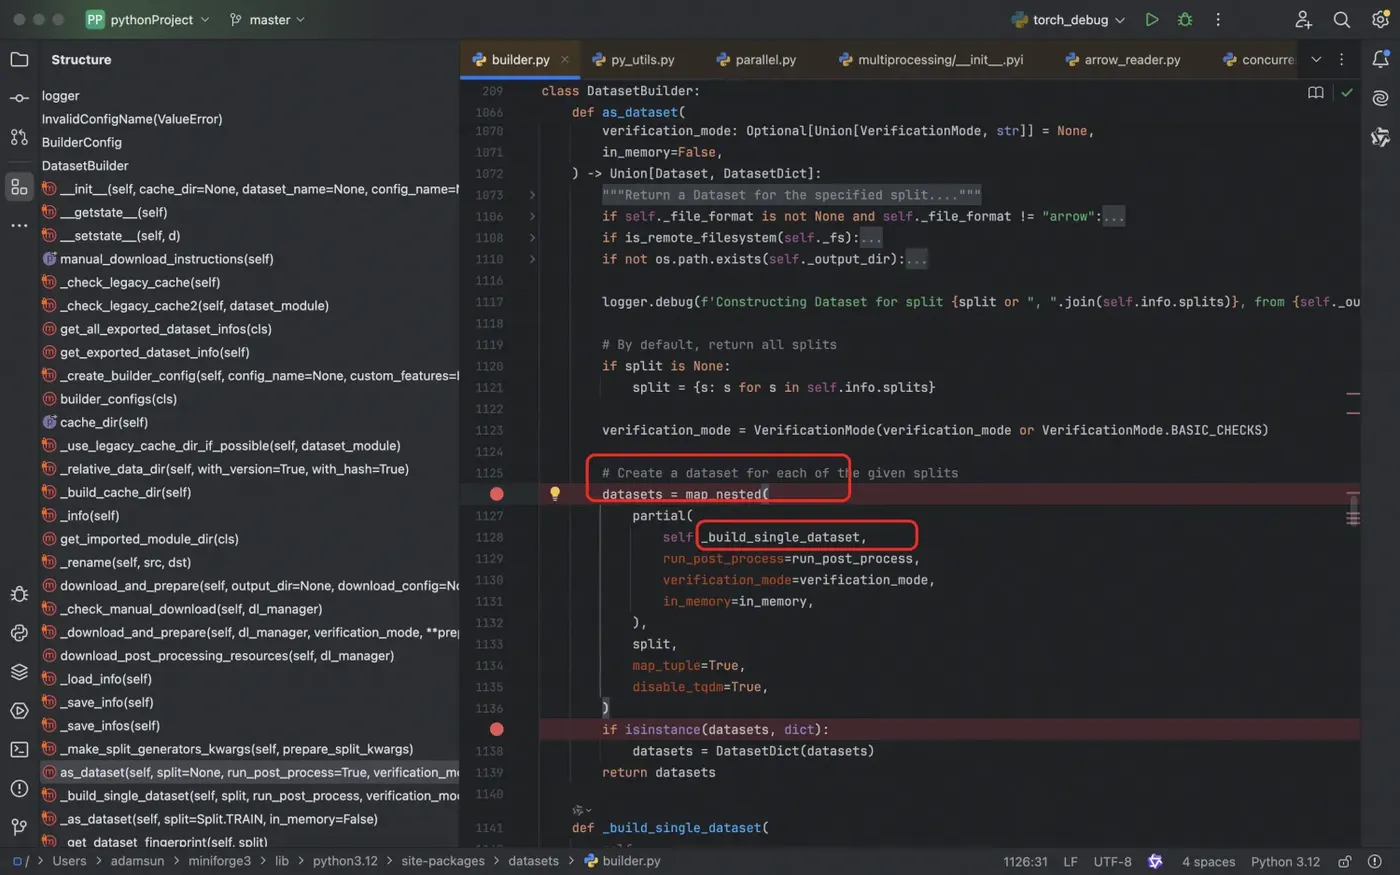Image resolution: width=1400 pixels, height=875 pixels.
Task: Expand folded docstring at line 1073
Action: tap(532, 195)
